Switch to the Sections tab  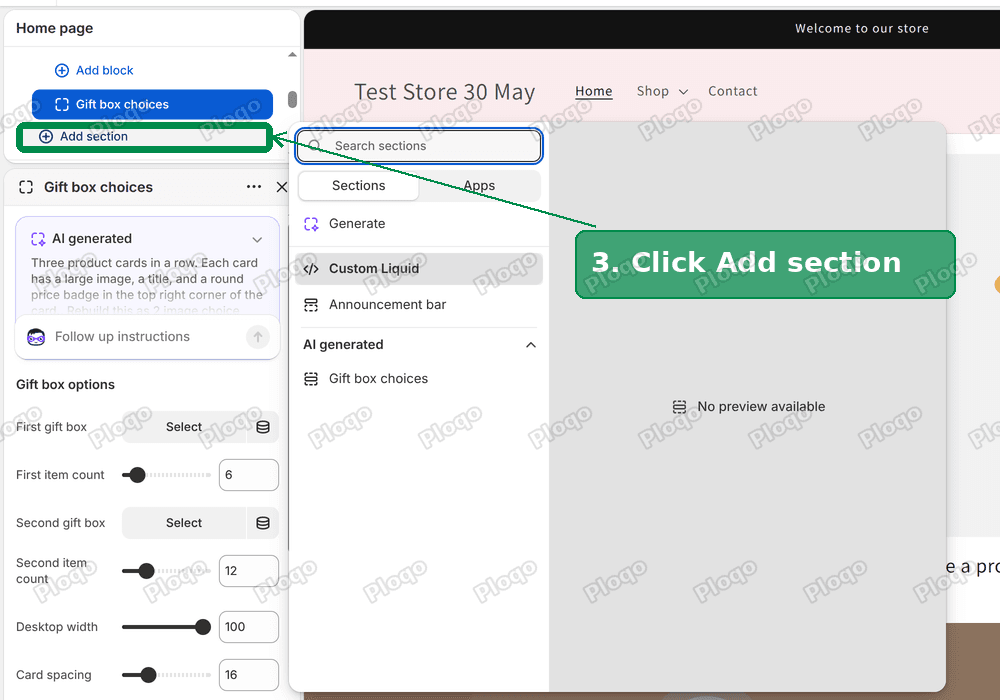pos(358,186)
